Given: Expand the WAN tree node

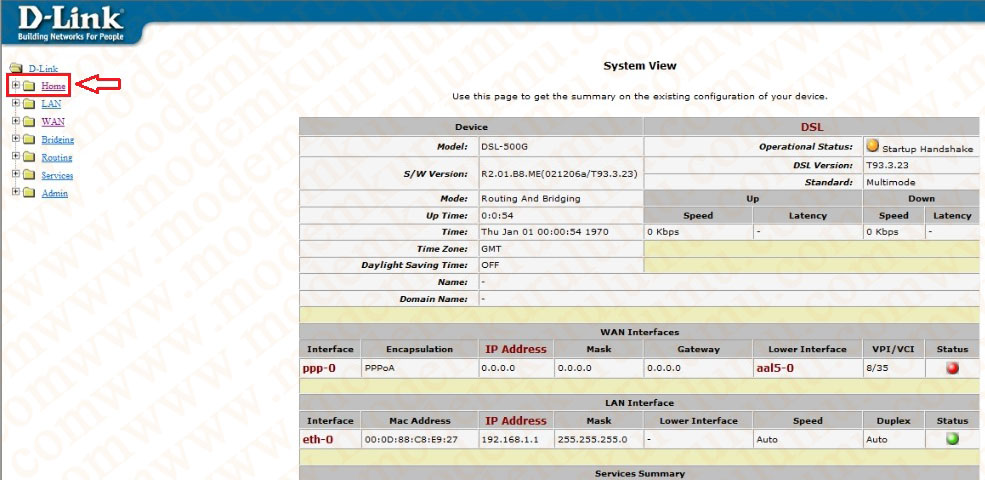Looking at the screenshot, I should pyautogui.click(x=16, y=121).
